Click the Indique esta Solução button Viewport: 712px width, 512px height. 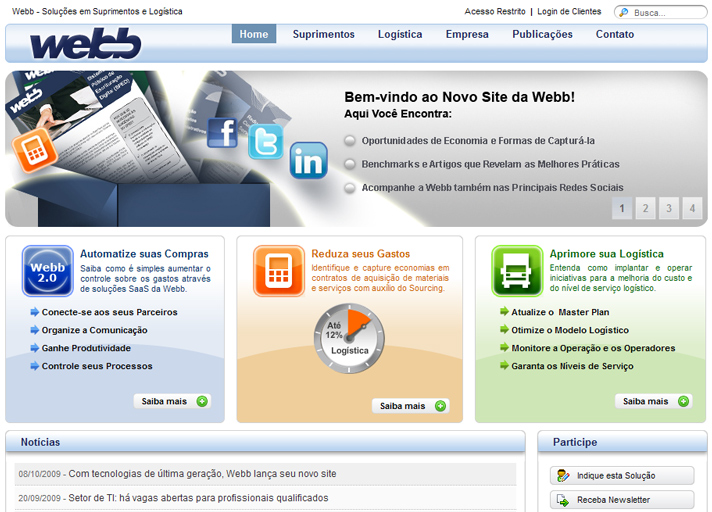pos(622,476)
